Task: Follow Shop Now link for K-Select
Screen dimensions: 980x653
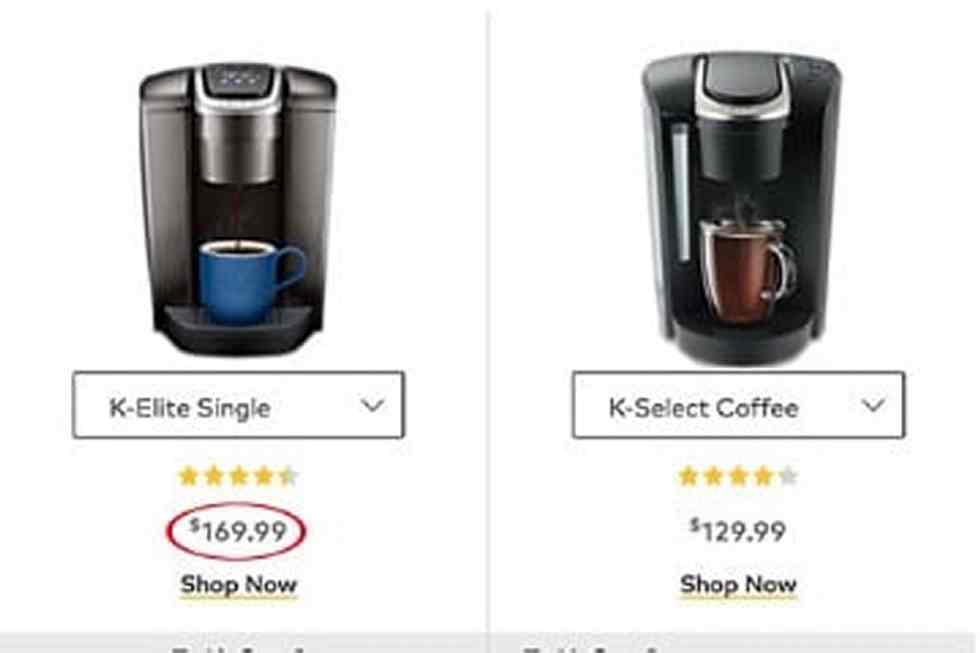Action: (738, 585)
